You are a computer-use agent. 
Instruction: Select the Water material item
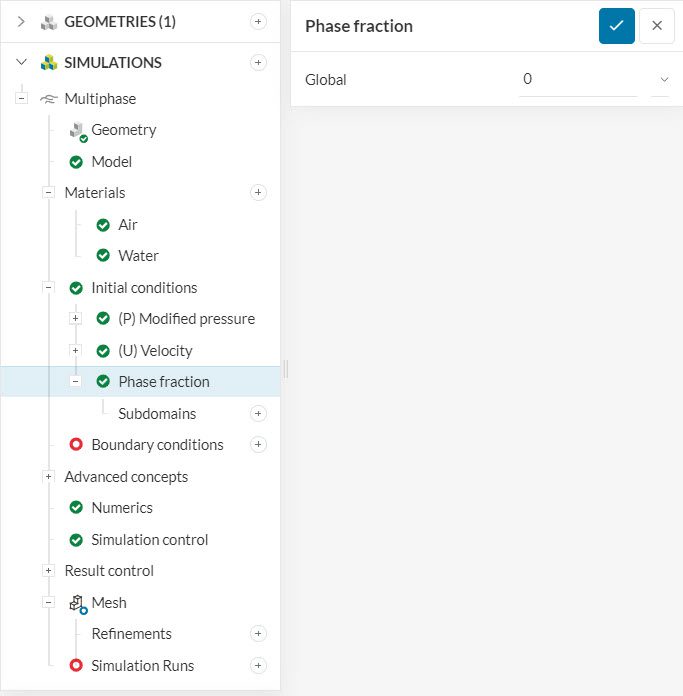click(x=138, y=256)
